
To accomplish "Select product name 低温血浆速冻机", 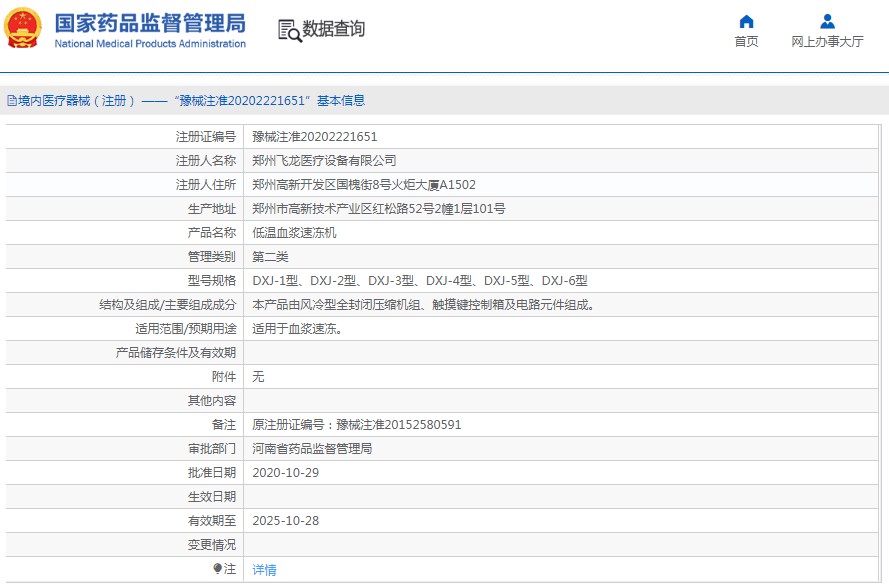I will [x=294, y=232].
